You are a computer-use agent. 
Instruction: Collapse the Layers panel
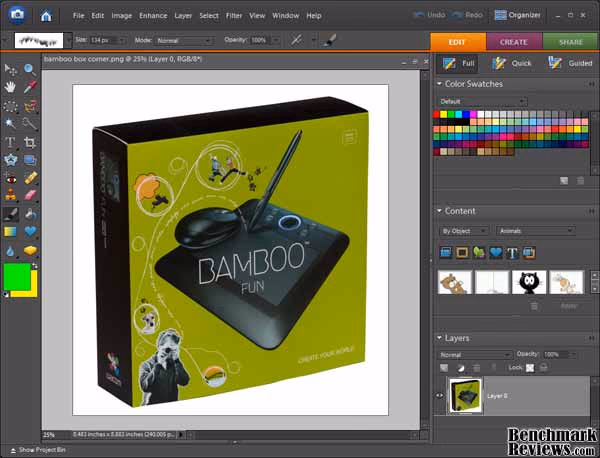tap(439, 337)
